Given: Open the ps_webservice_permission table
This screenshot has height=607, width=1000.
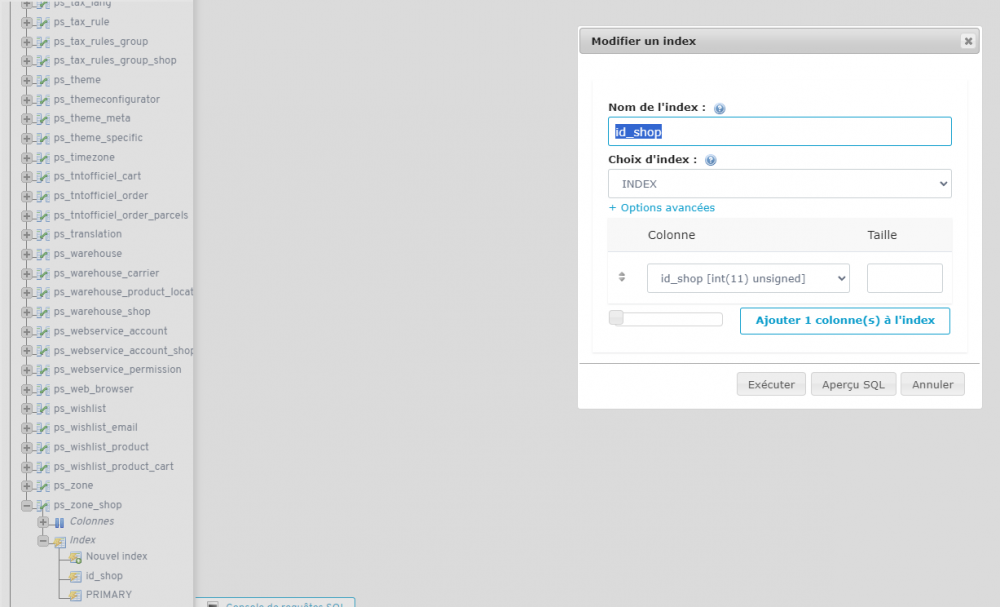Looking at the screenshot, I should point(117,370).
